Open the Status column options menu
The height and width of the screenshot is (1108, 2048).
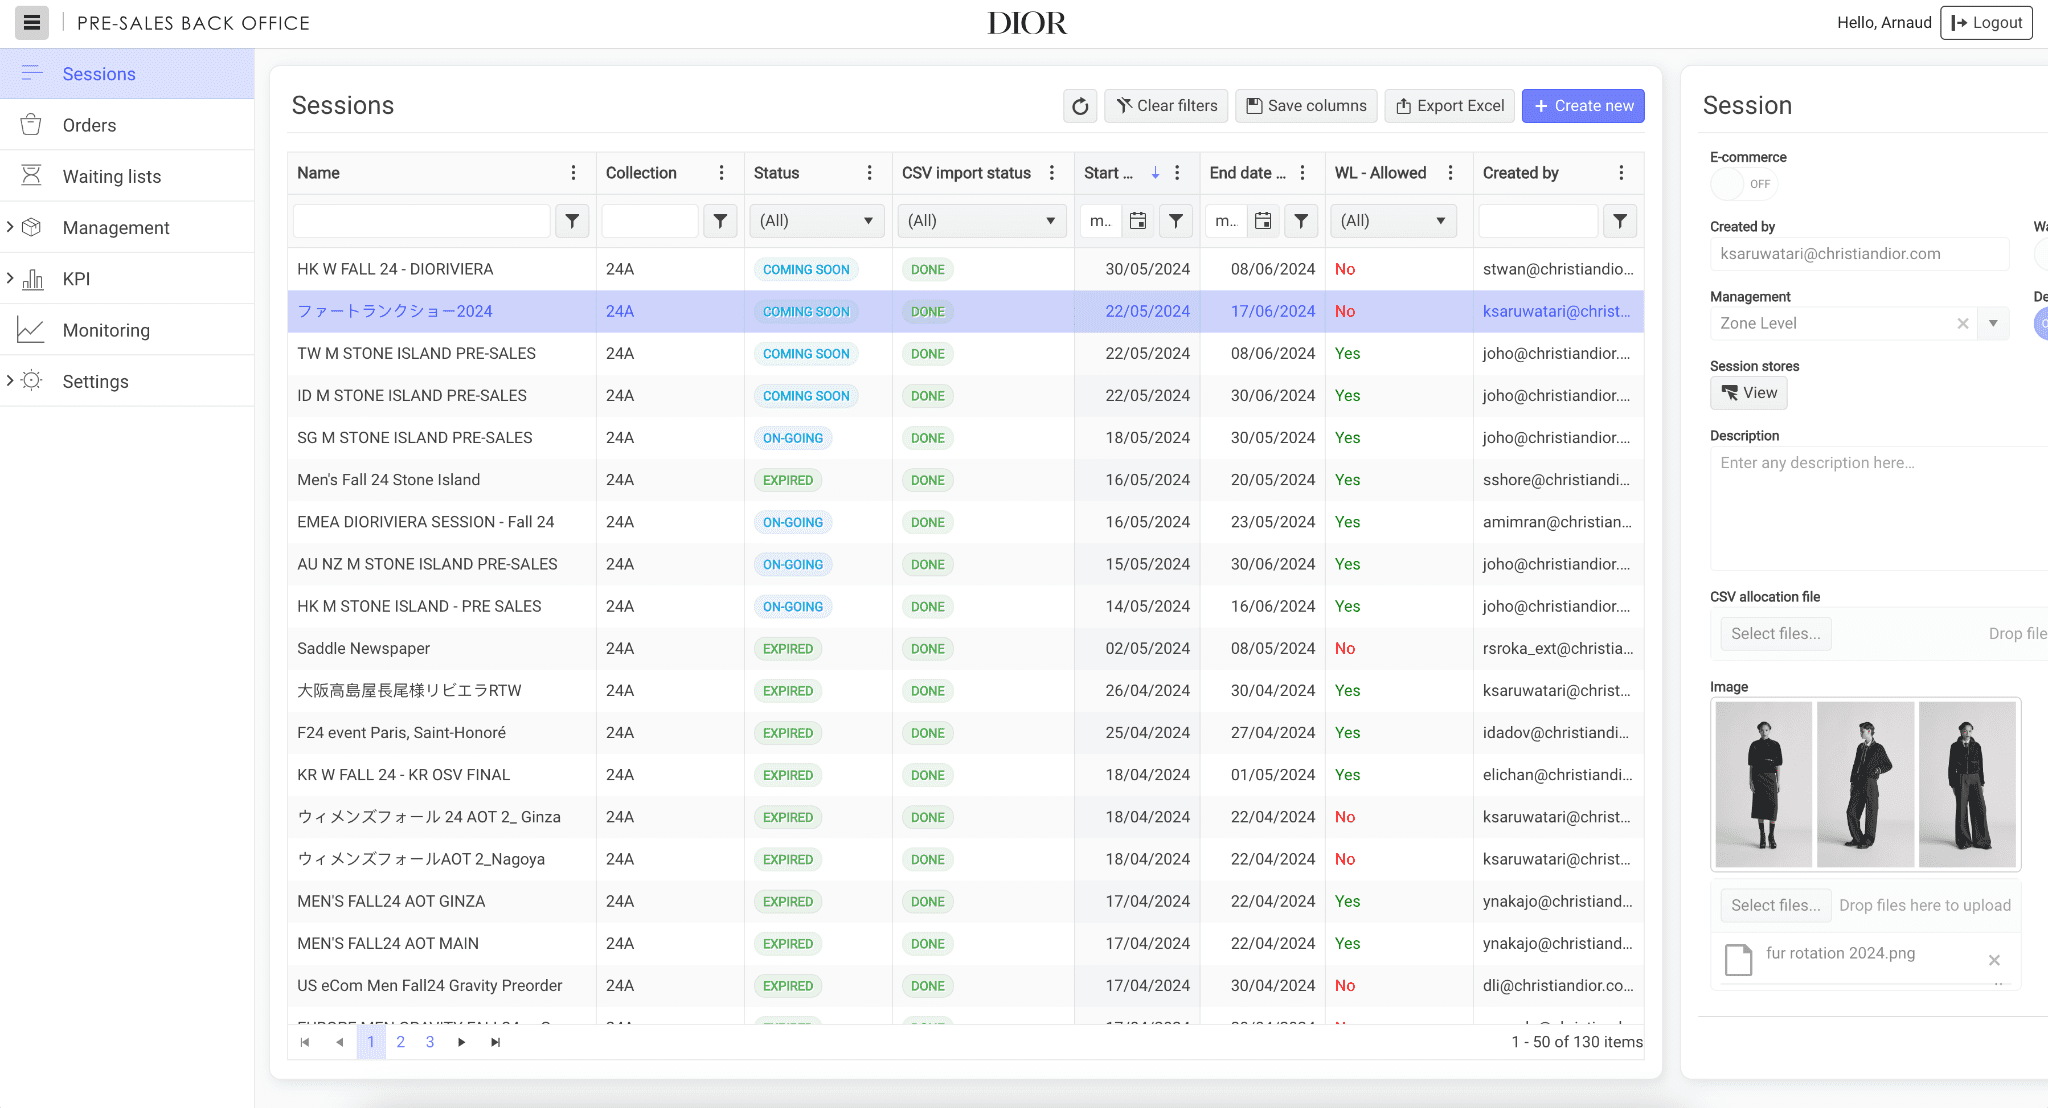(869, 173)
